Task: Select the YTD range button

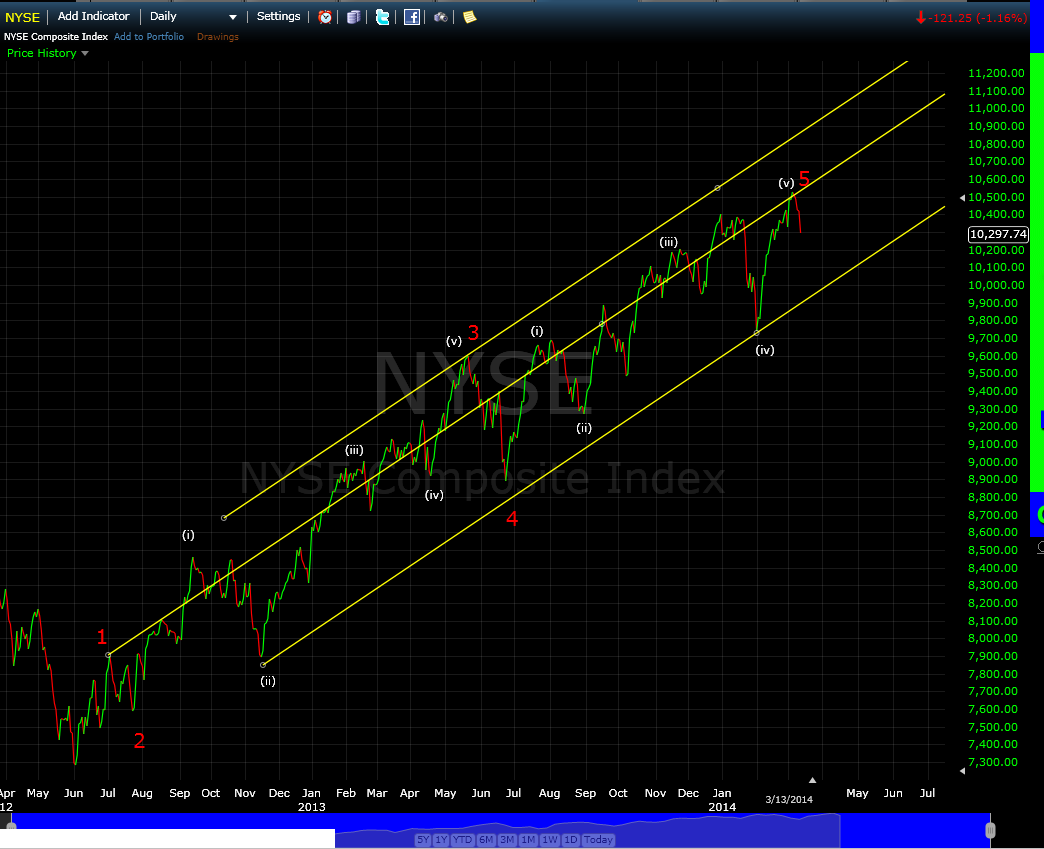Action: [x=462, y=840]
